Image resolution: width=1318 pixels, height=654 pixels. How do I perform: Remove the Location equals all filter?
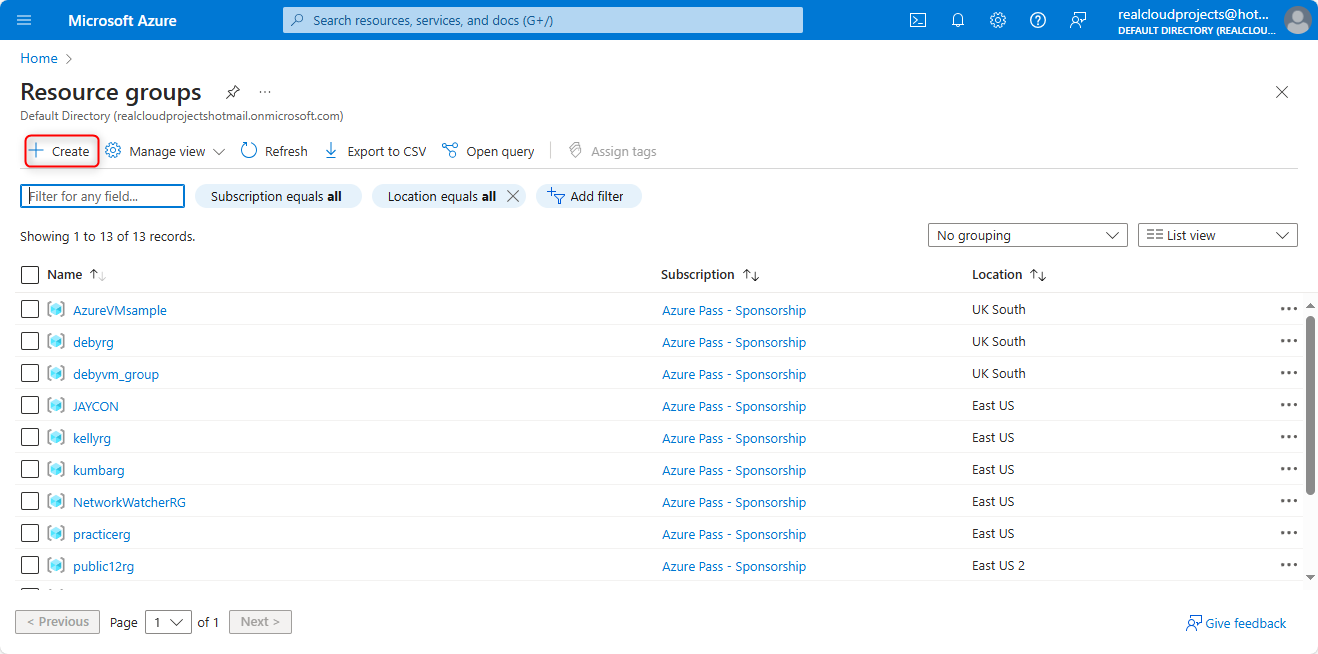tap(513, 196)
